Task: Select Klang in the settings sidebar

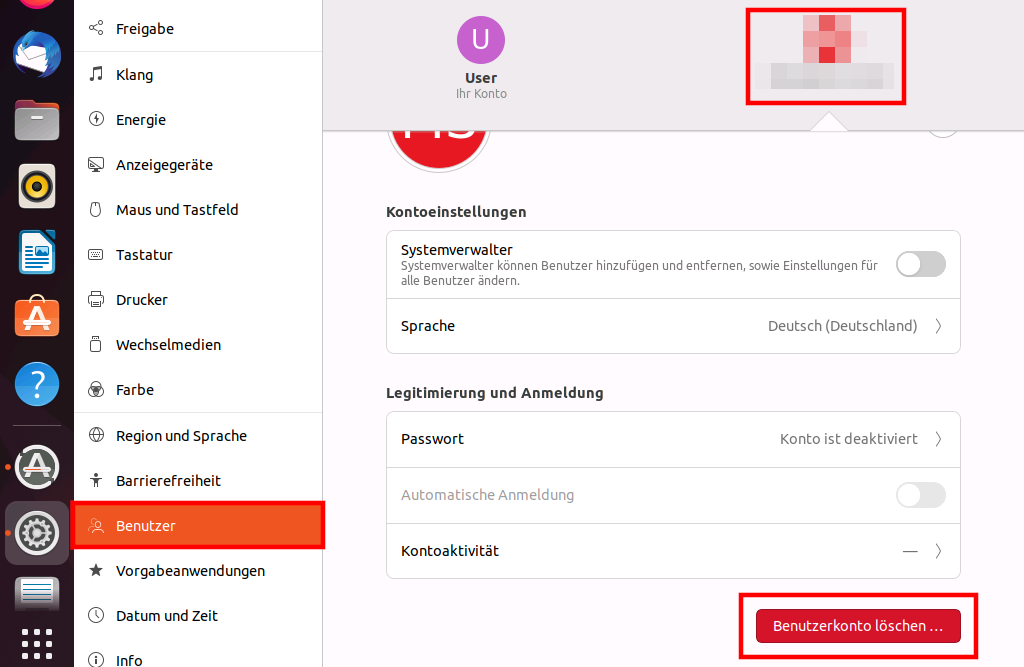Action: pos(134,75)
